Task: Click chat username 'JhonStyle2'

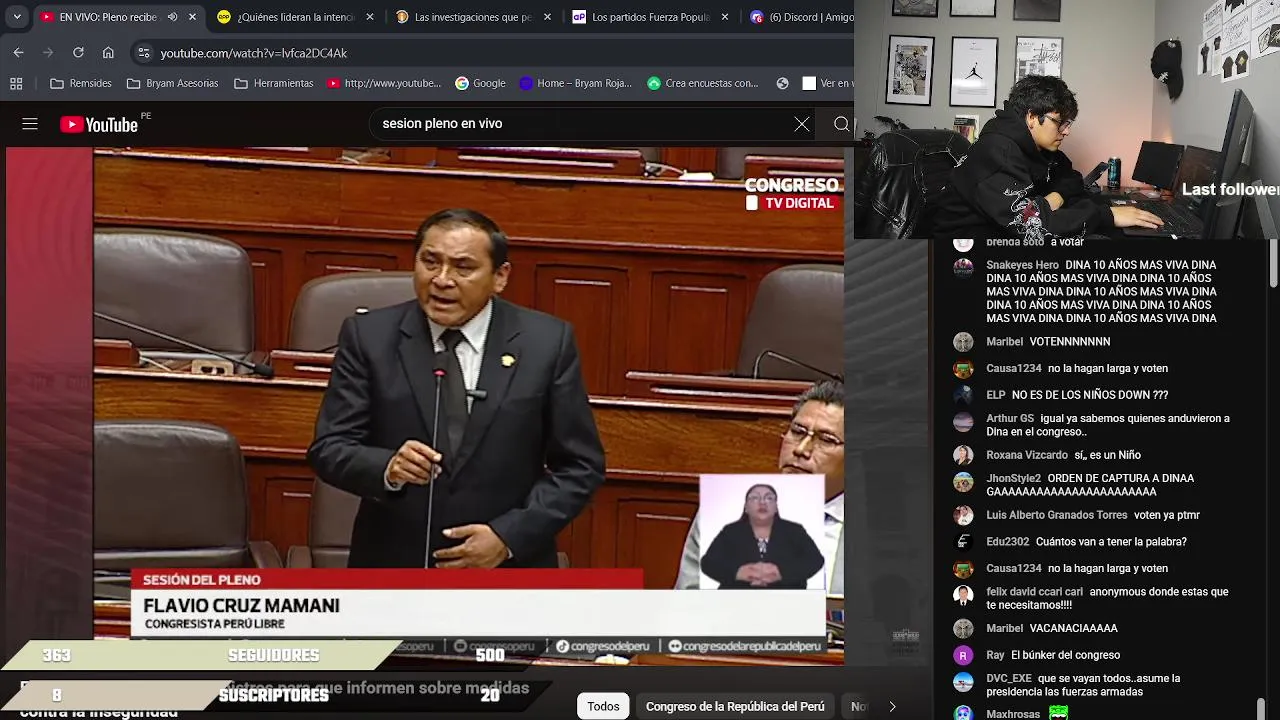Action: [x=1013, y=479]
